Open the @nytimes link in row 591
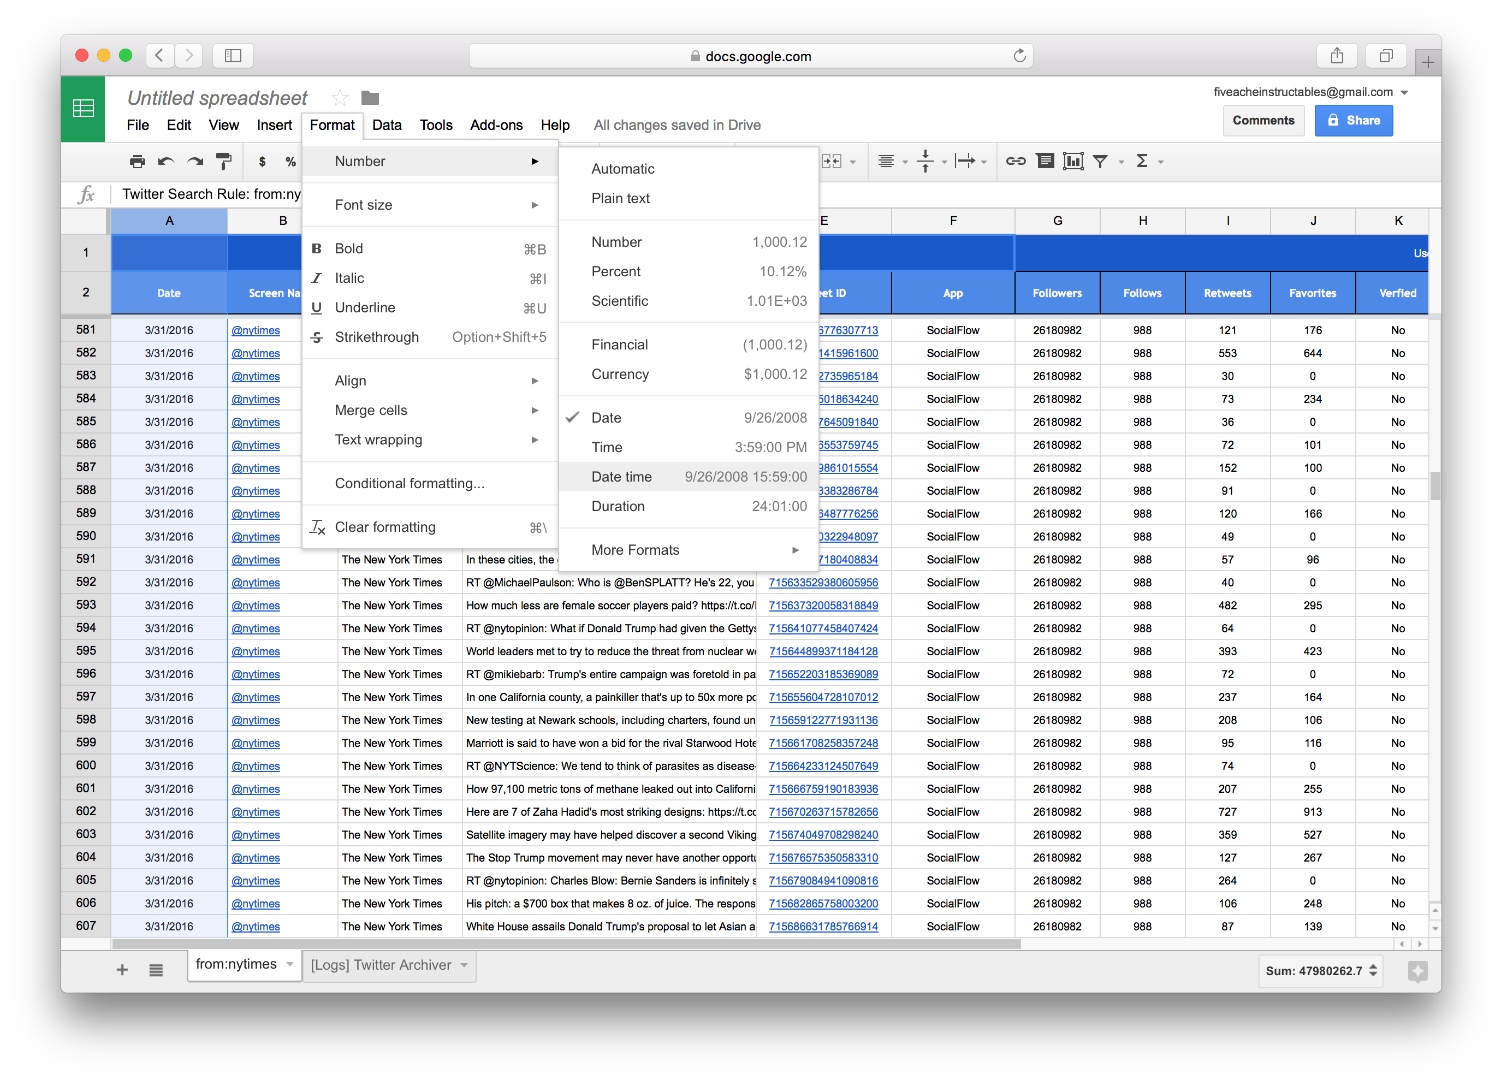This screenshot has height=1080, width=1502. pyautogui.click(x=255, y=559)
